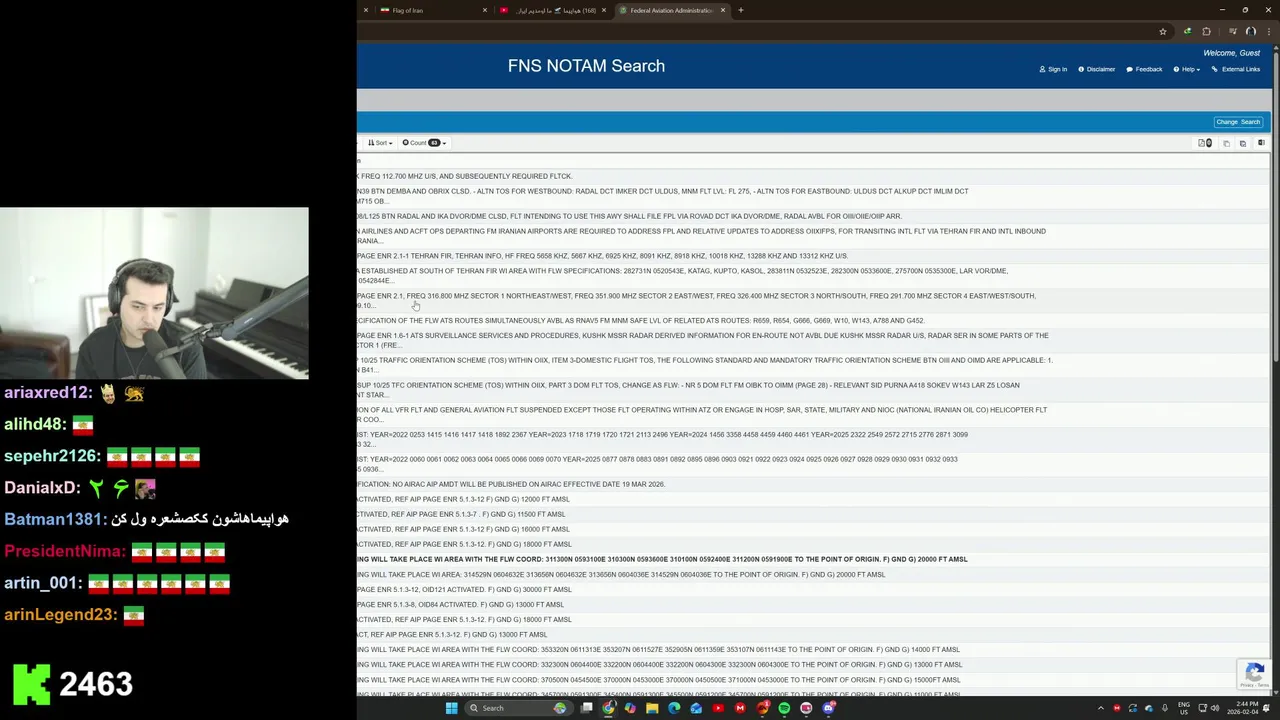Open the Disclaimer link

pos(1097,69)
